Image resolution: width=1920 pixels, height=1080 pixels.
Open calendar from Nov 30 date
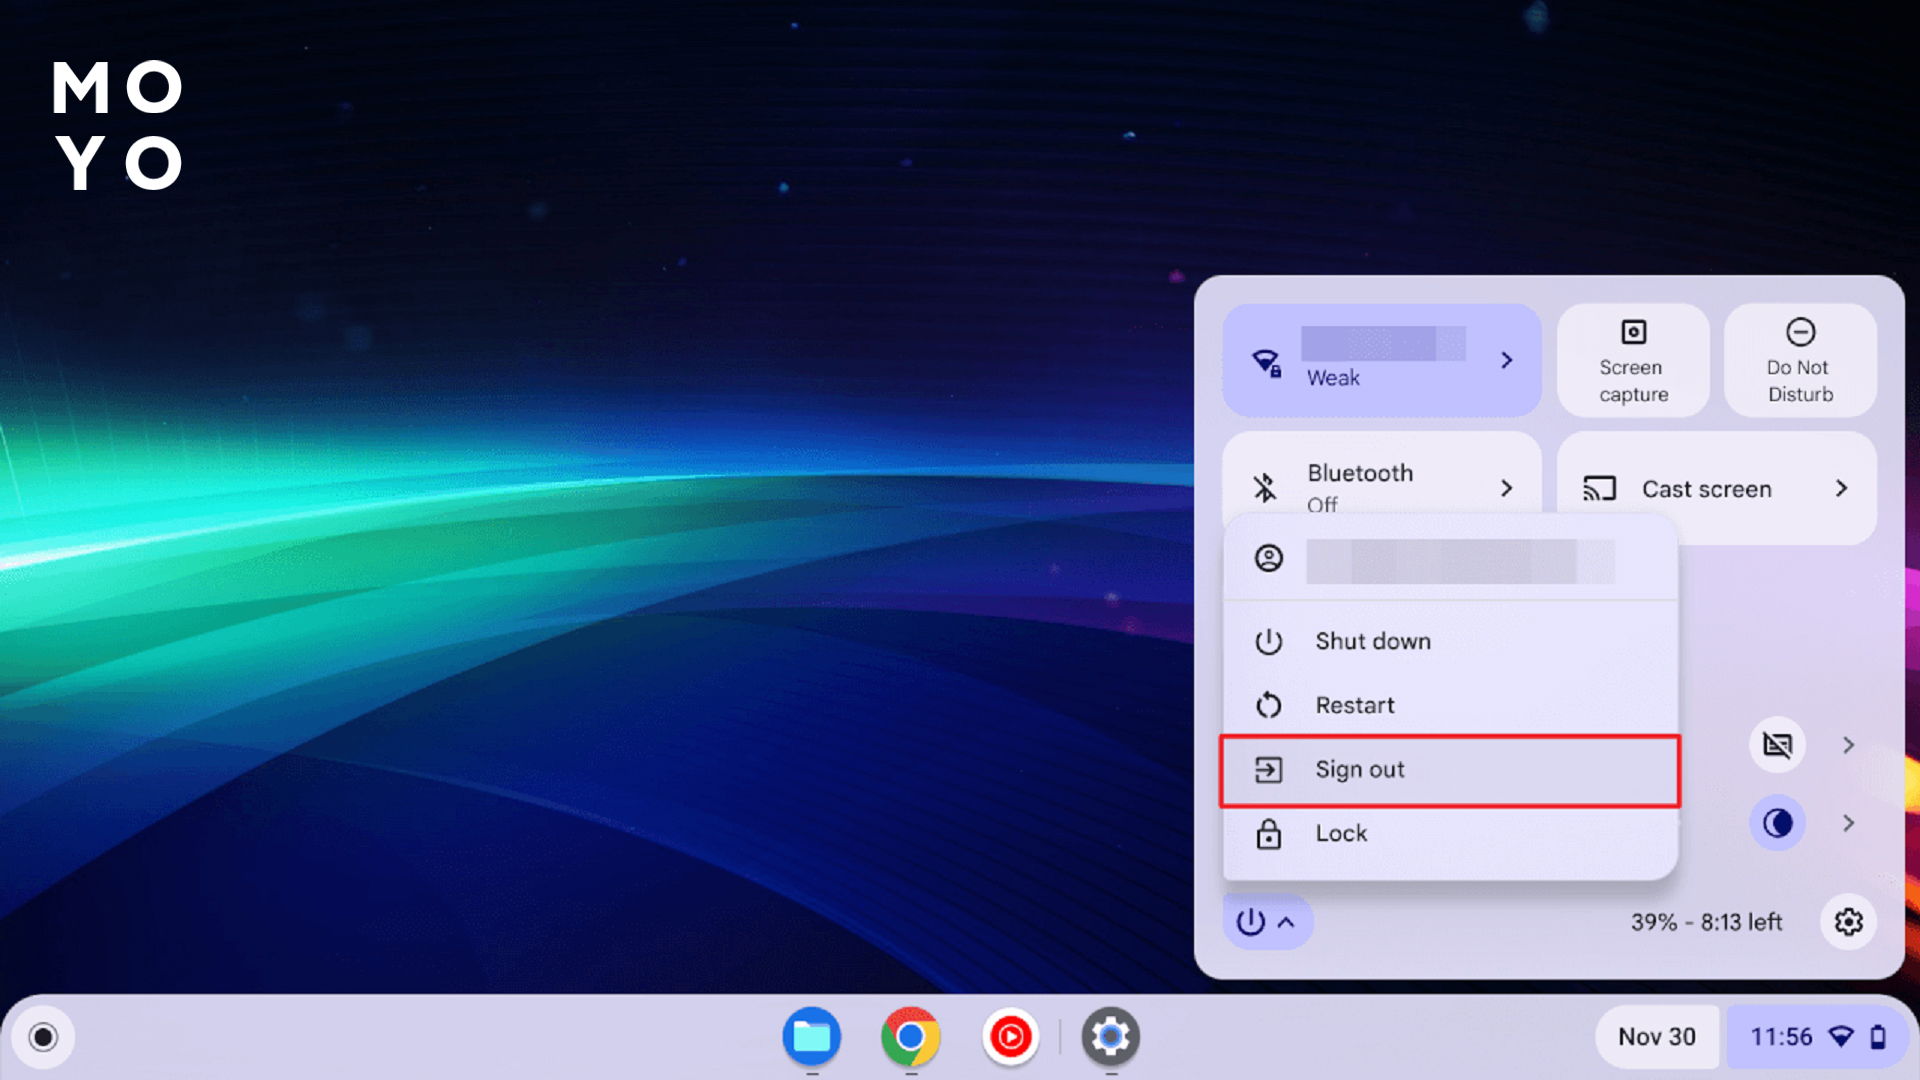1656,1037
